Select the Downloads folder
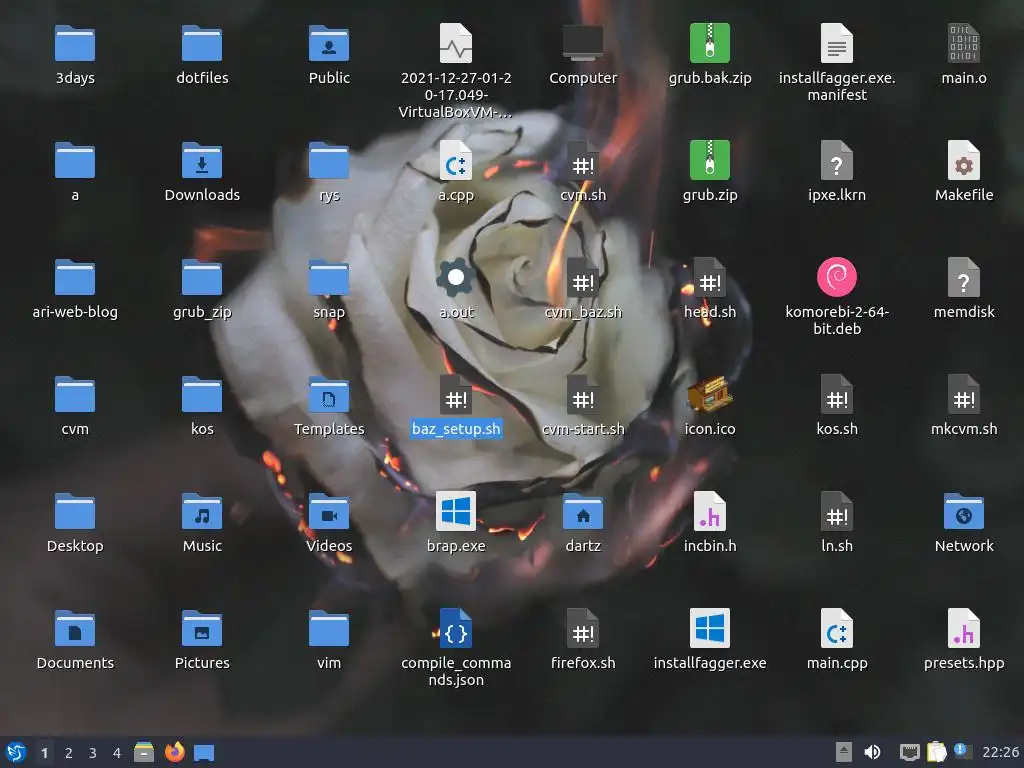Viewport: 1024px width, 768px height. point(202,161)
